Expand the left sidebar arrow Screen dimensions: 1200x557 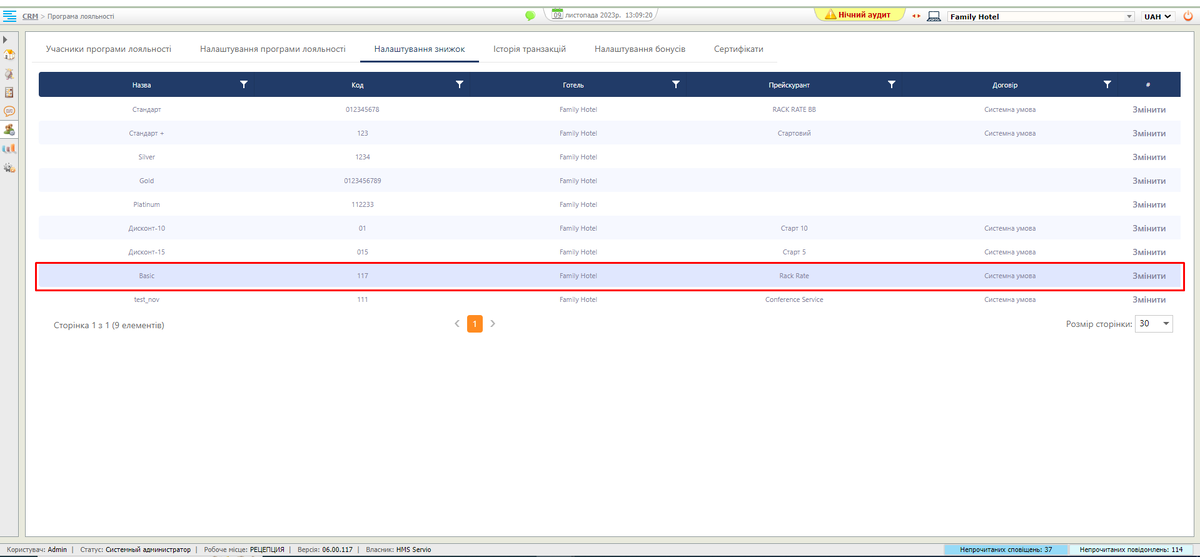pyautogui.click(x=7, y=39)
